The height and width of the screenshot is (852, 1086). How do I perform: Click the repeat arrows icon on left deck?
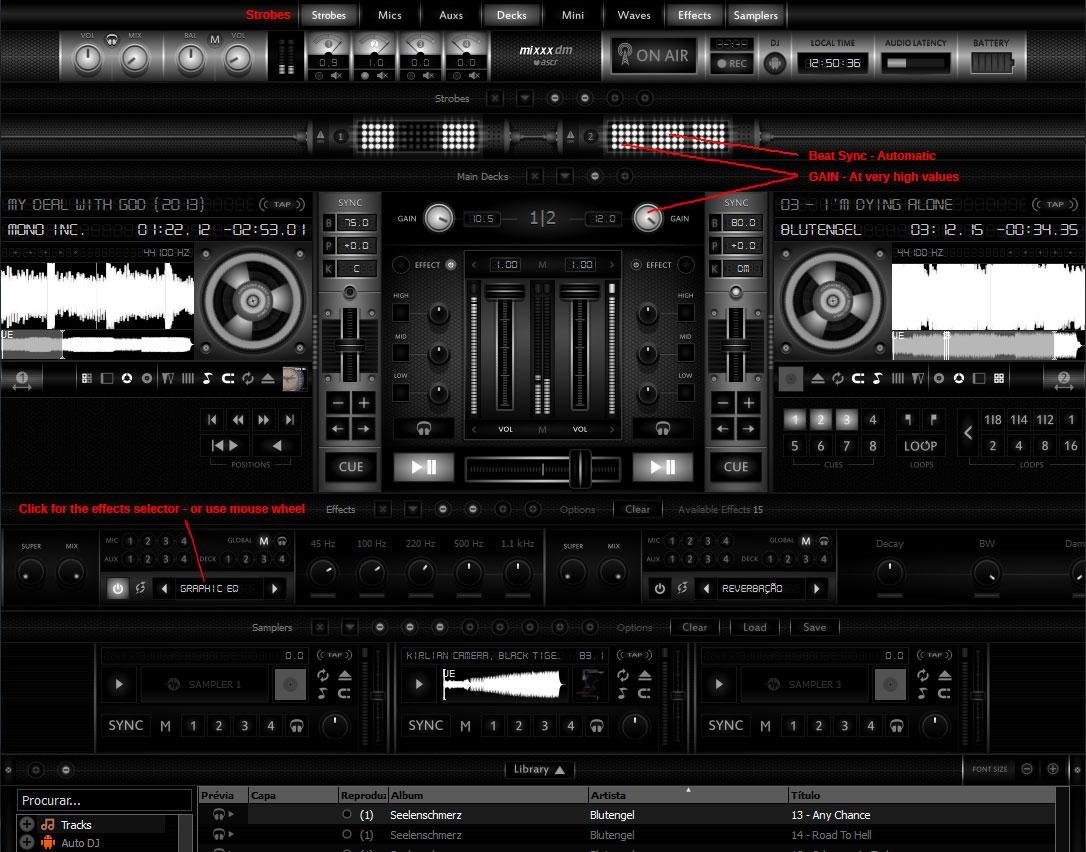[x=247, y=378]
